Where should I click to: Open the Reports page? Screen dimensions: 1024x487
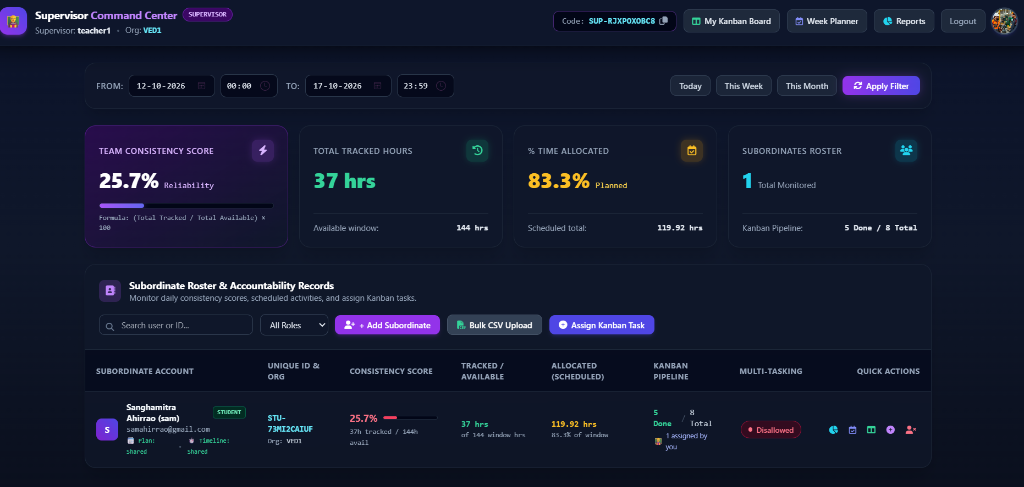pyautogui.click(x=904, y=21)
